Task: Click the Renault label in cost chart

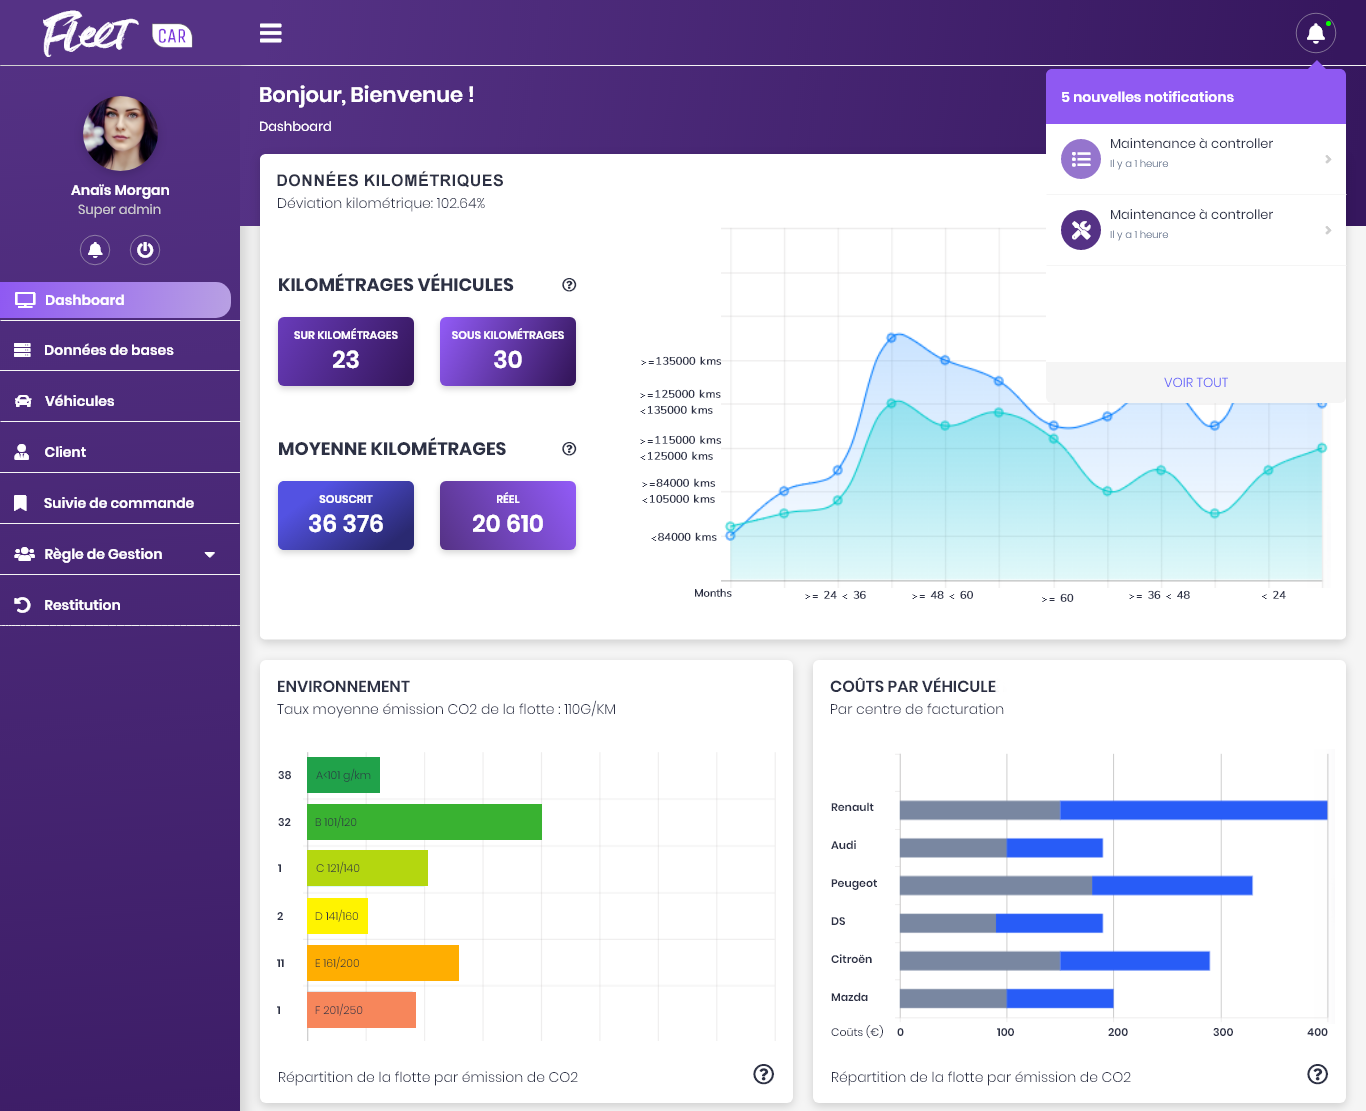Action: tap(852, 808)
